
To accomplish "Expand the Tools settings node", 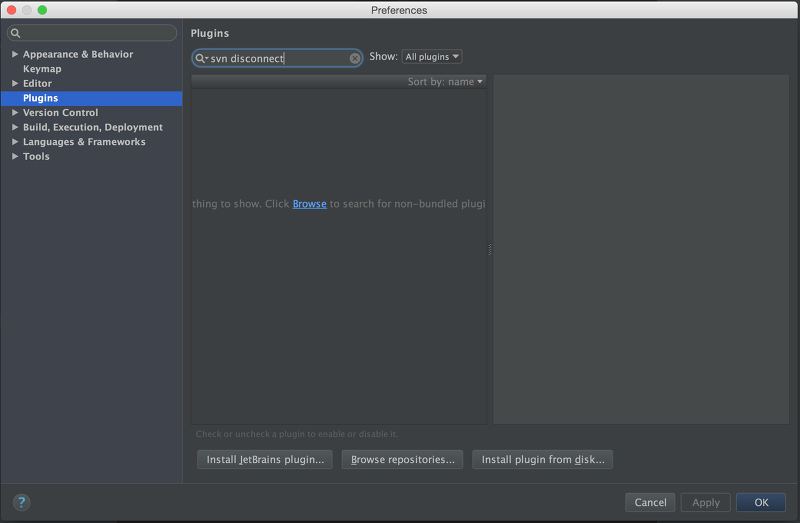I will click(15, 156).
